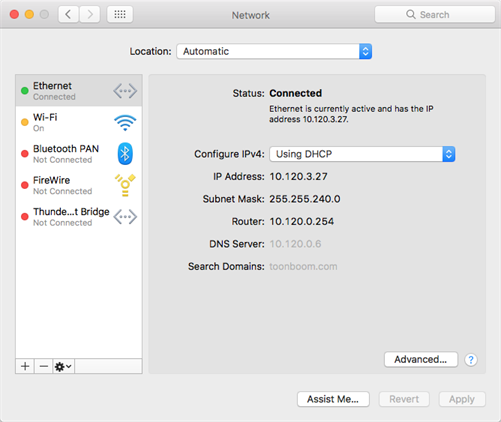Open the Location dropdown set to Automatic

pos(274,51)
